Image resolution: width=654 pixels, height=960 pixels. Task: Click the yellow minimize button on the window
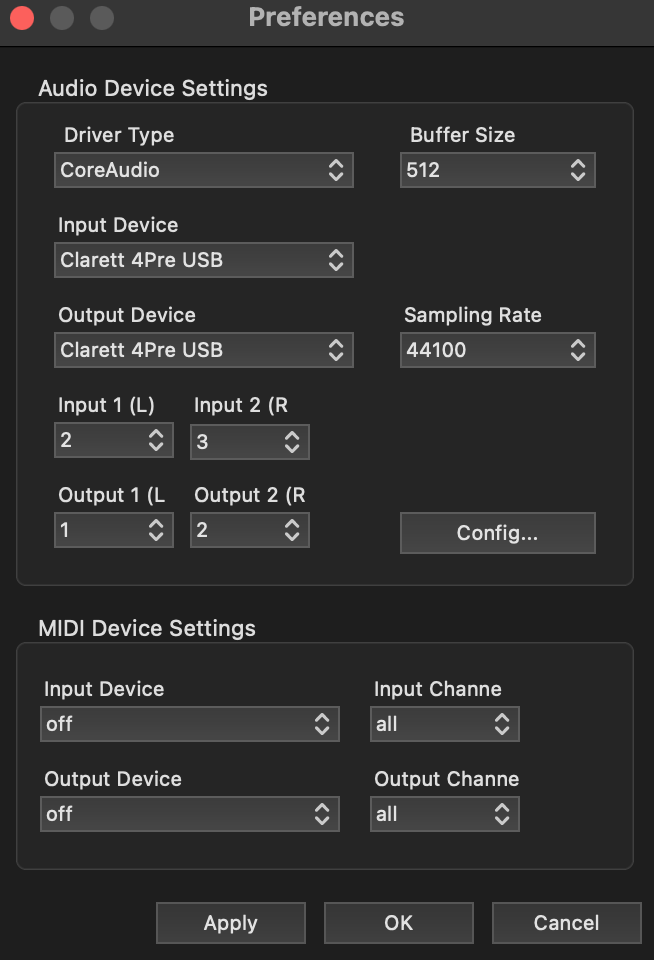click(x=62, y=17)
